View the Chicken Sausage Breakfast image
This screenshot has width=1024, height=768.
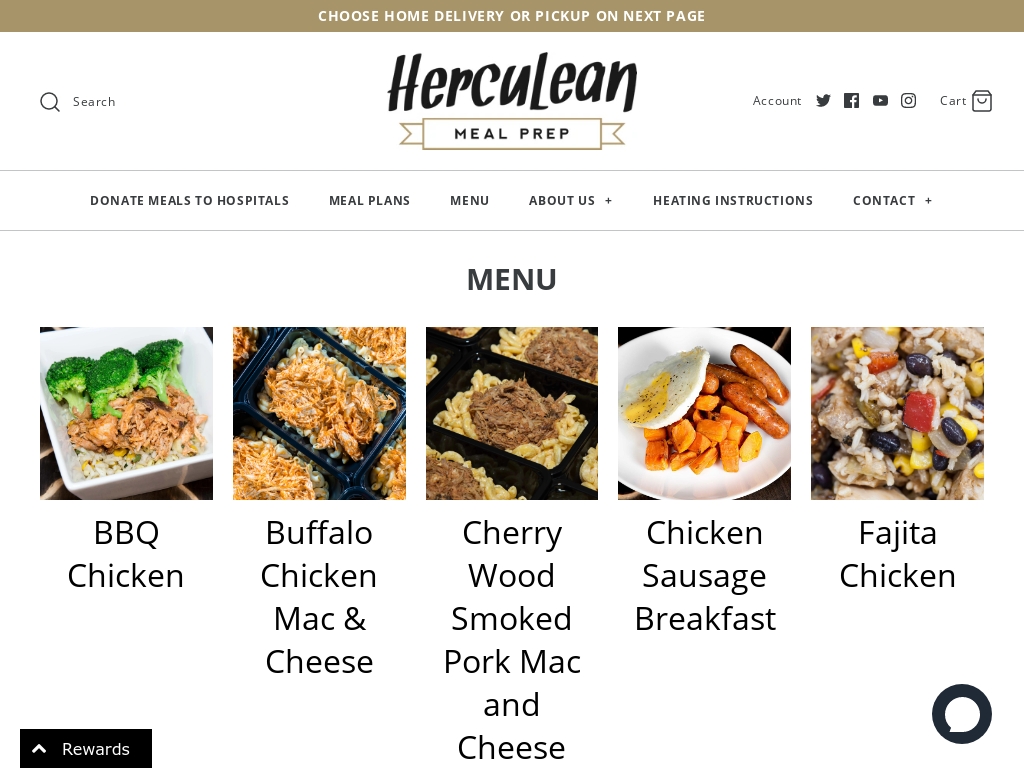[704, 413]
